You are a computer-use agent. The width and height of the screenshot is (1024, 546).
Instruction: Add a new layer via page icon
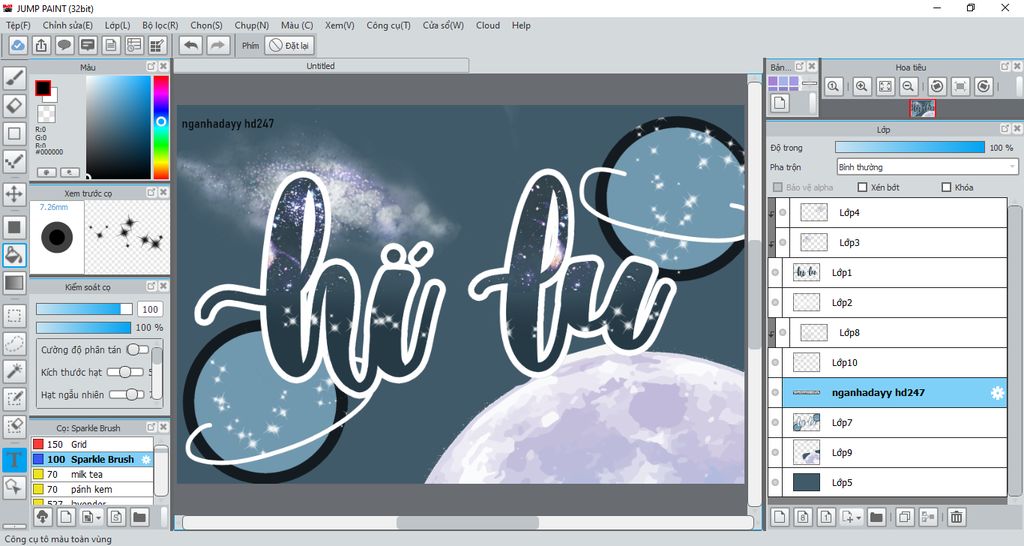(780, 517)
